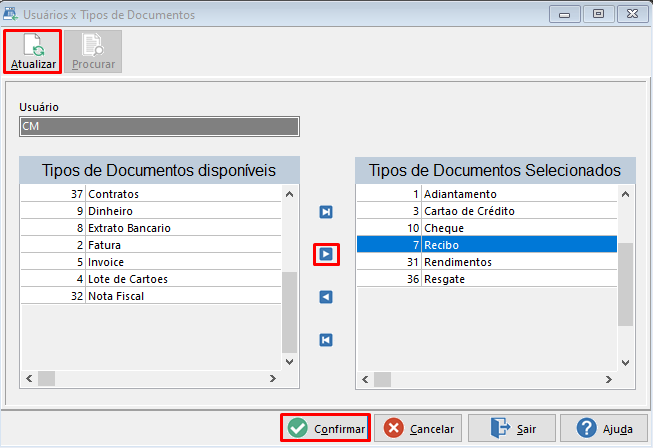
Task: Click the Sair button
Action: point(512,428)
